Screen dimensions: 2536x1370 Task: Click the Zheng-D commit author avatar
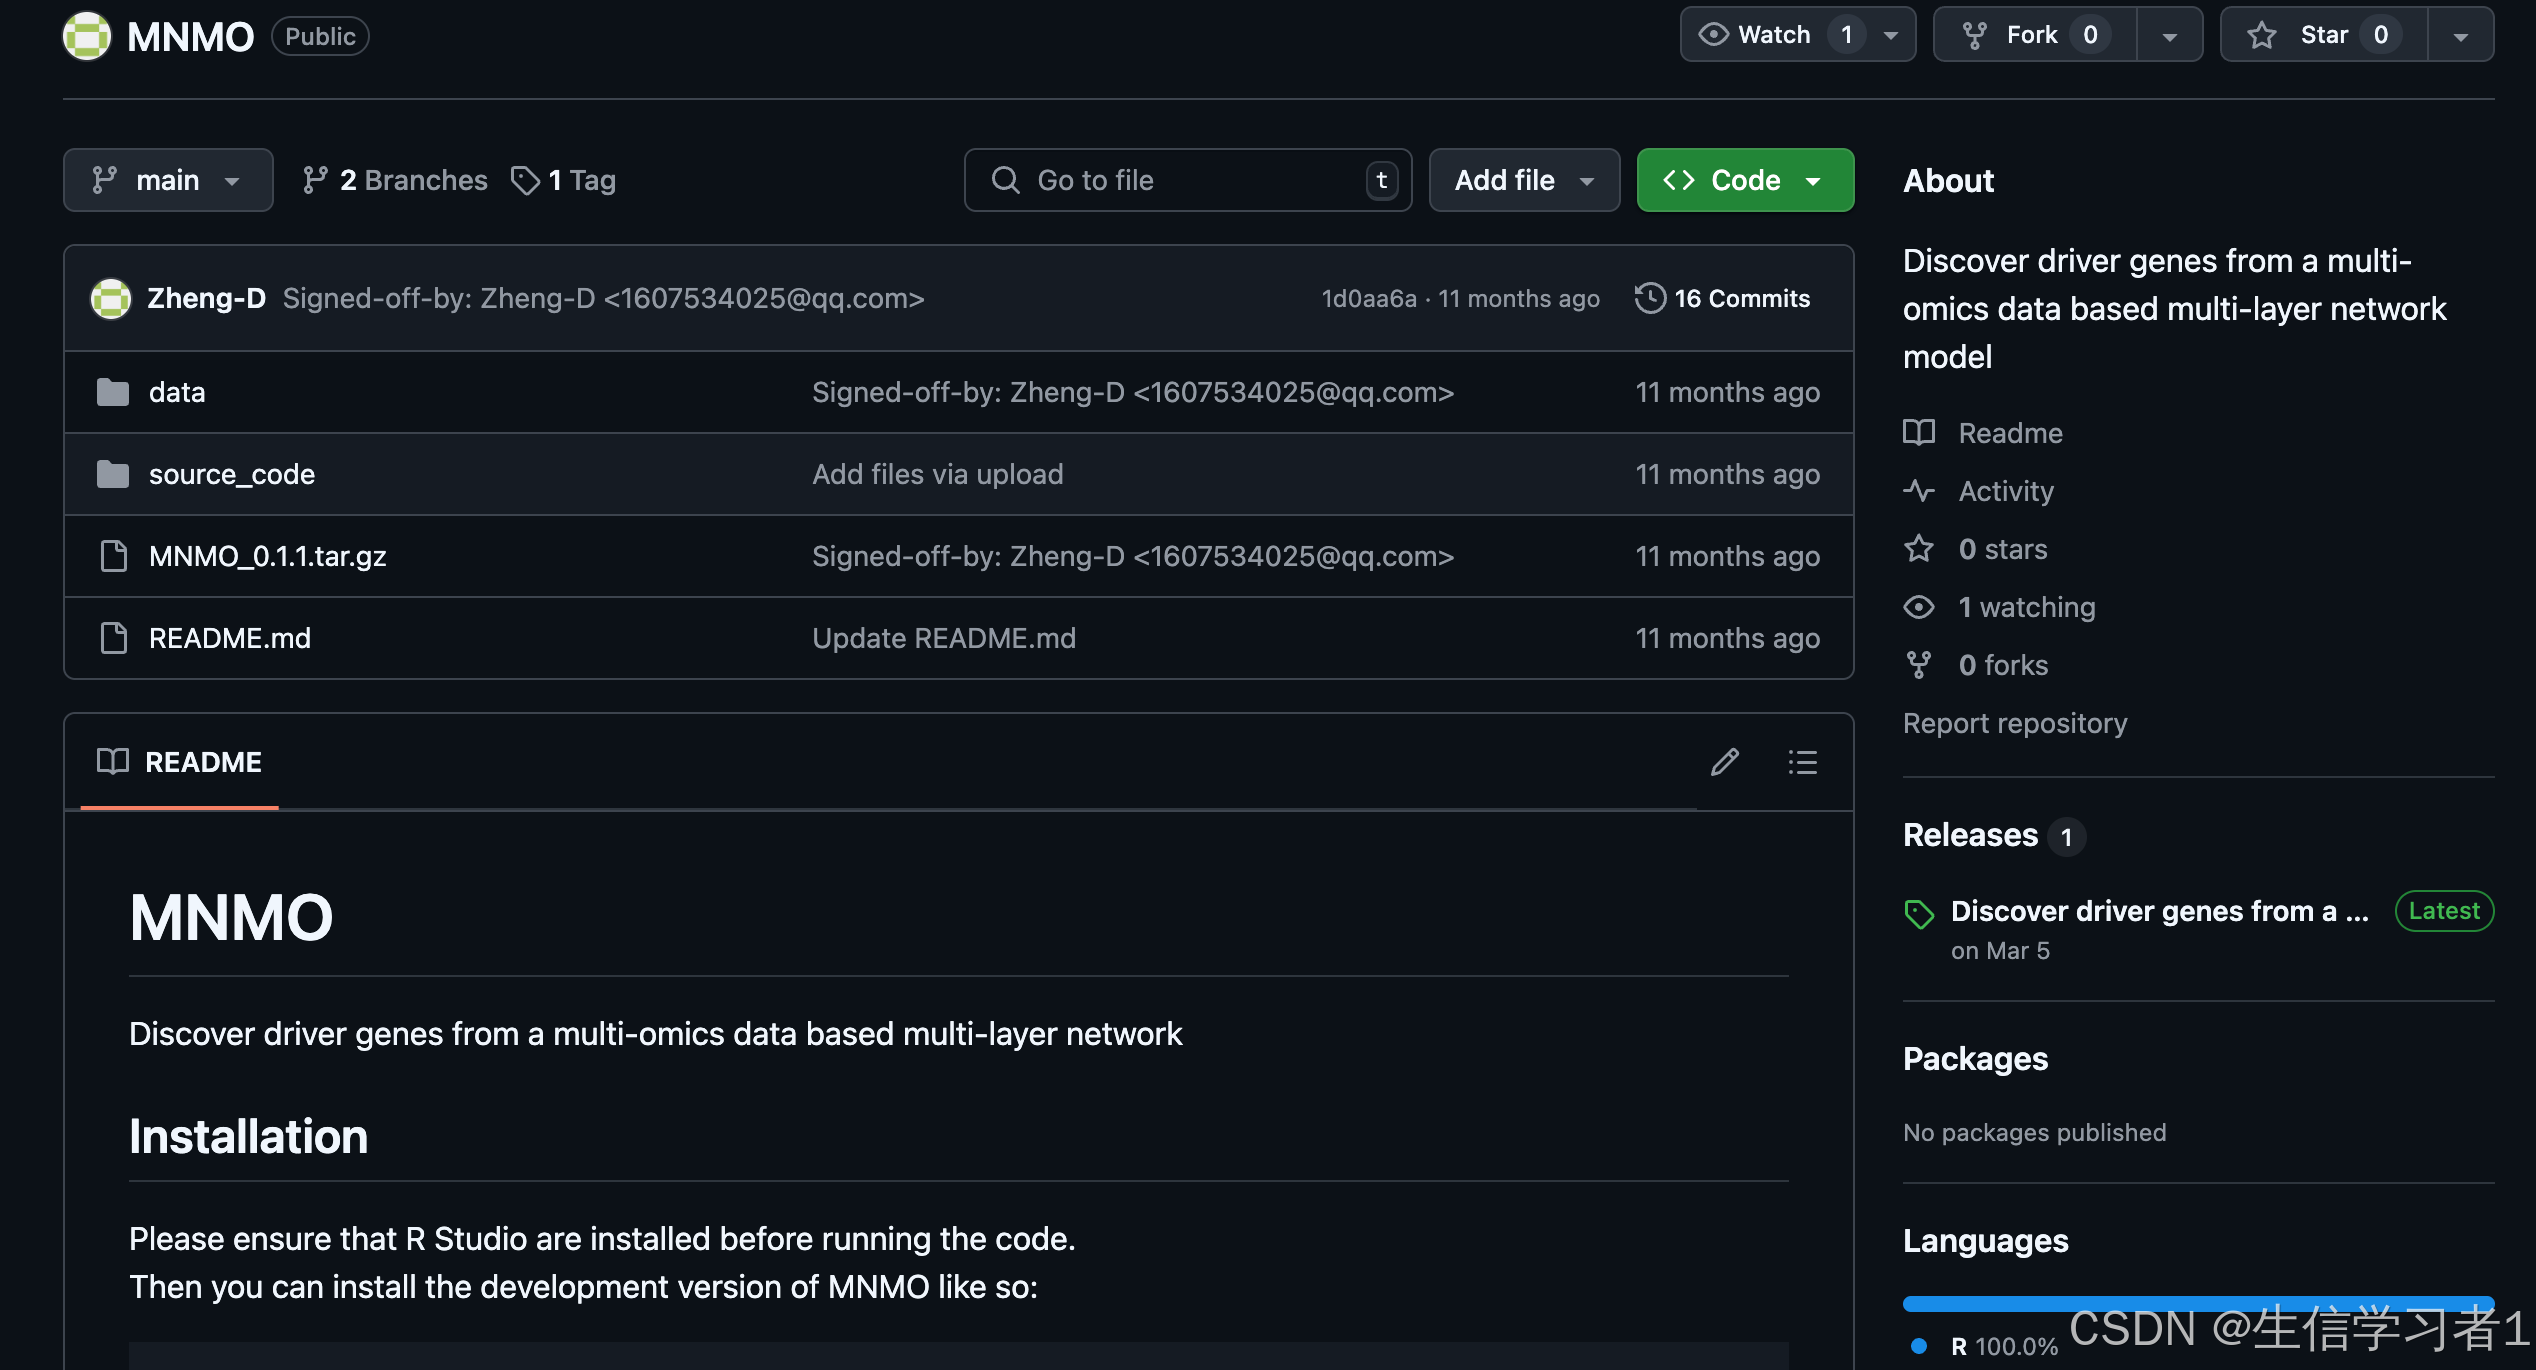click(x=111, y=298)
